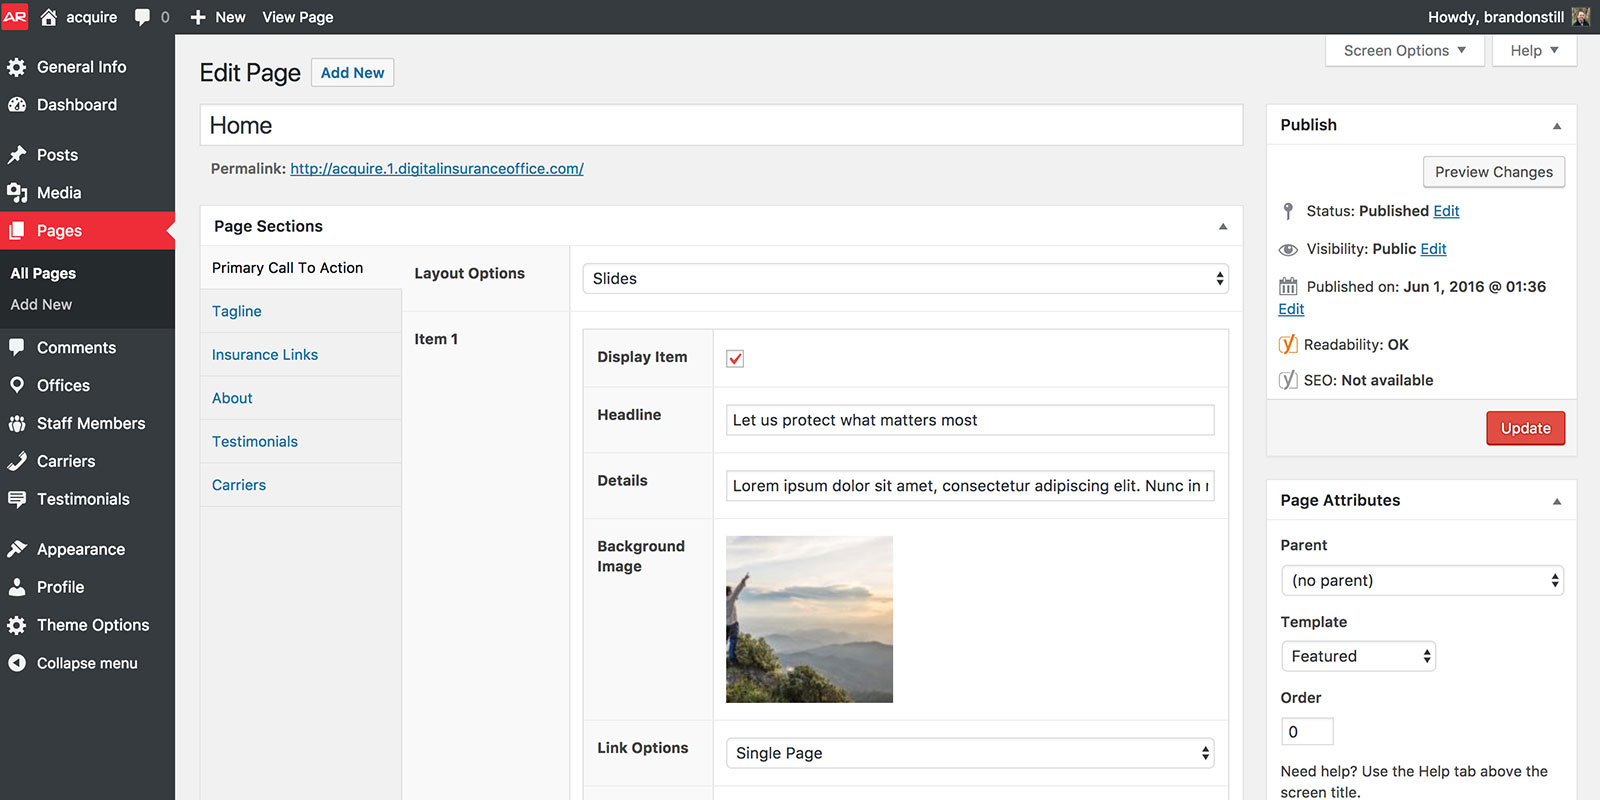The width and height of the screenshot is (1600, 800).
Task: Open the Help tab dropdown
Action: [x=1534, y=51]
